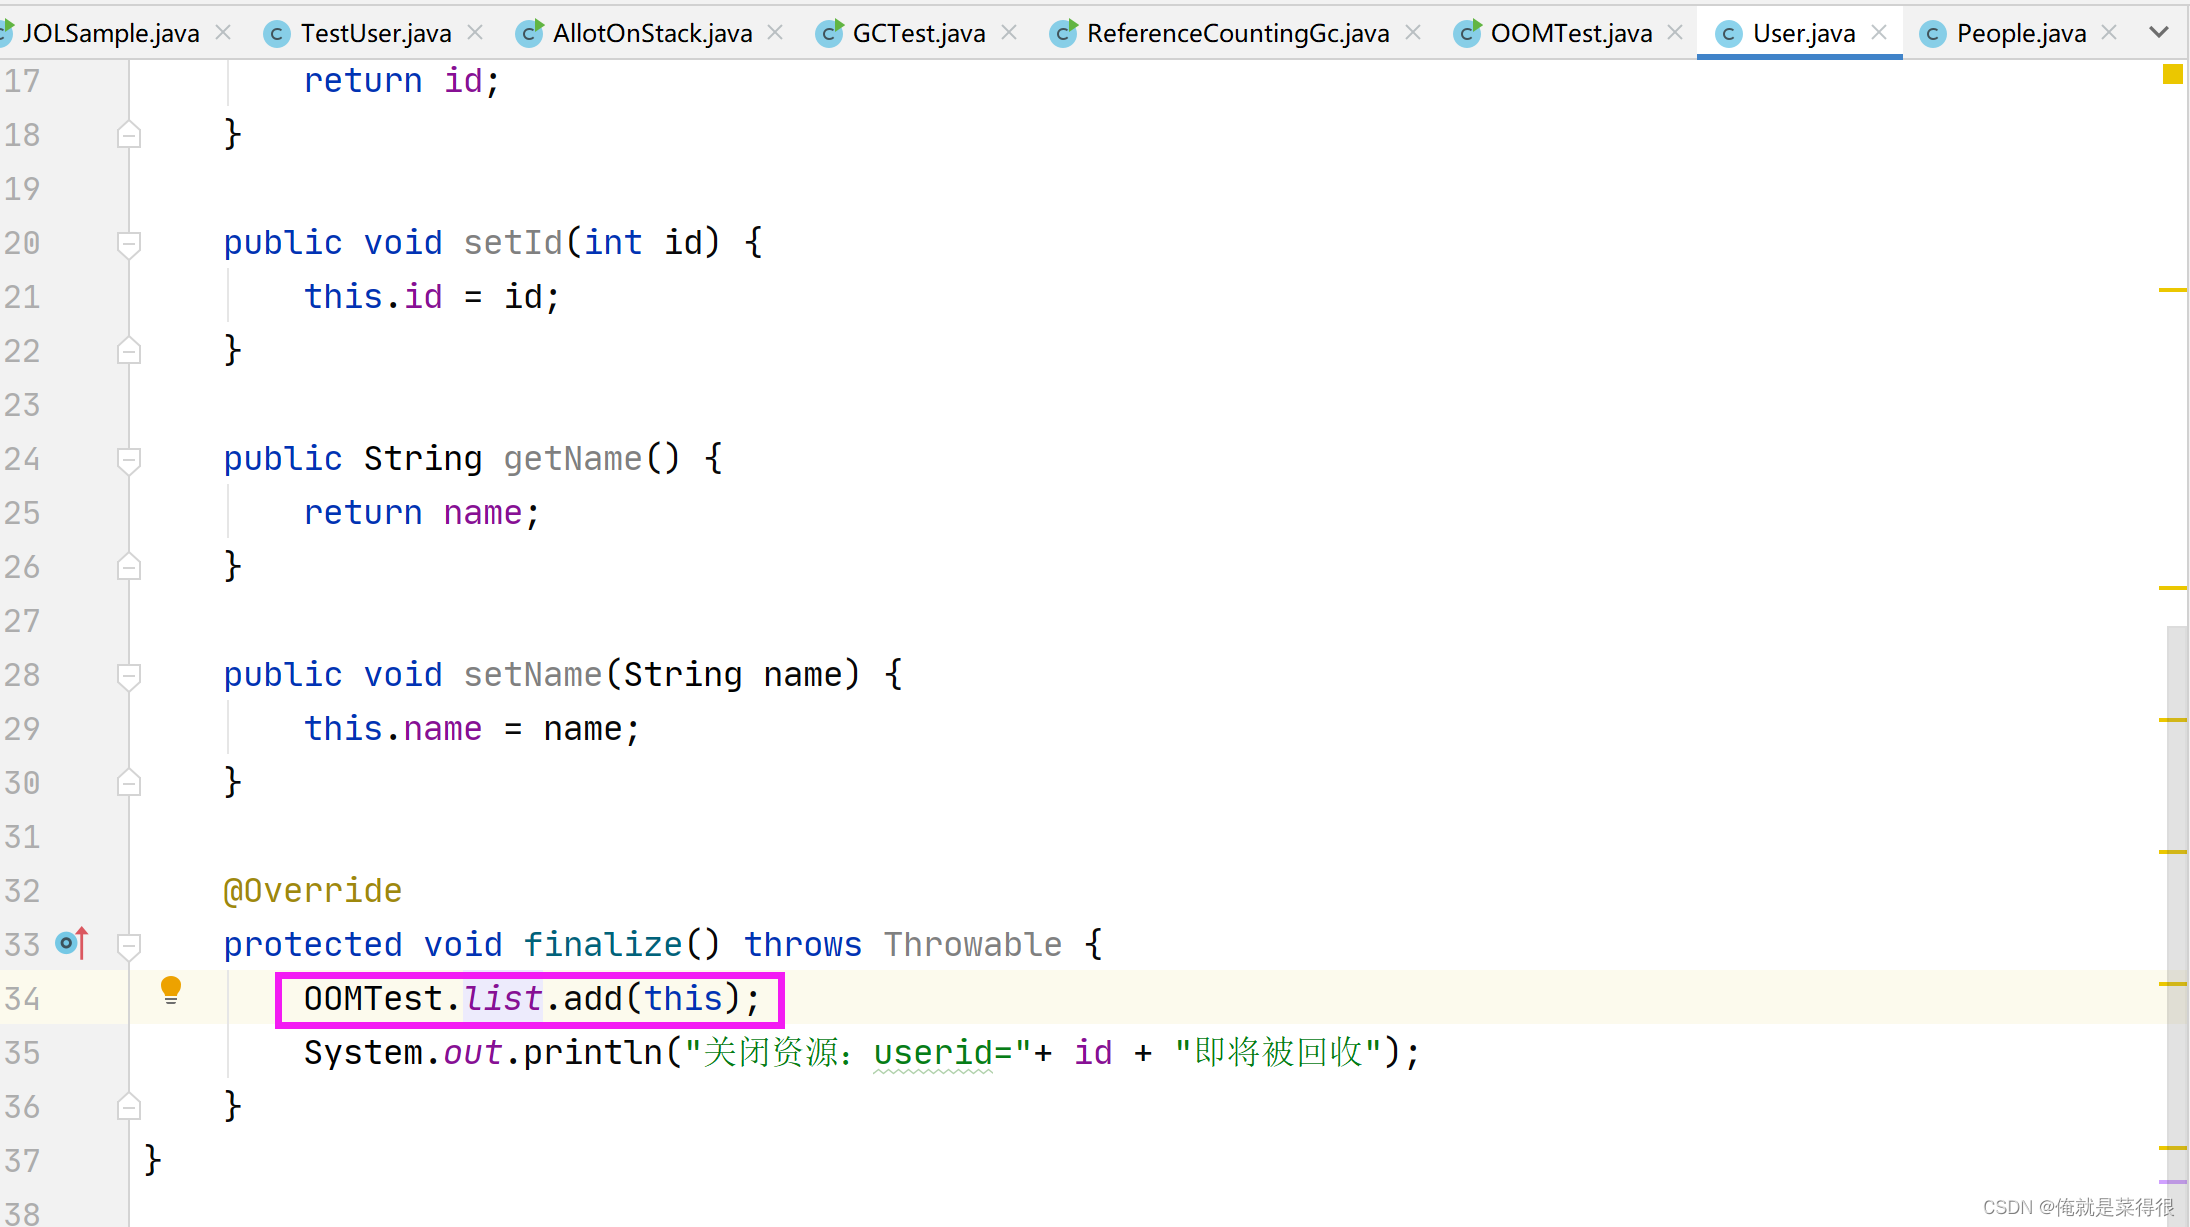This screenshot has height=1227, width=2190.
Task: Switch to the JOLSample.java tab
Action: click(110, 34)
